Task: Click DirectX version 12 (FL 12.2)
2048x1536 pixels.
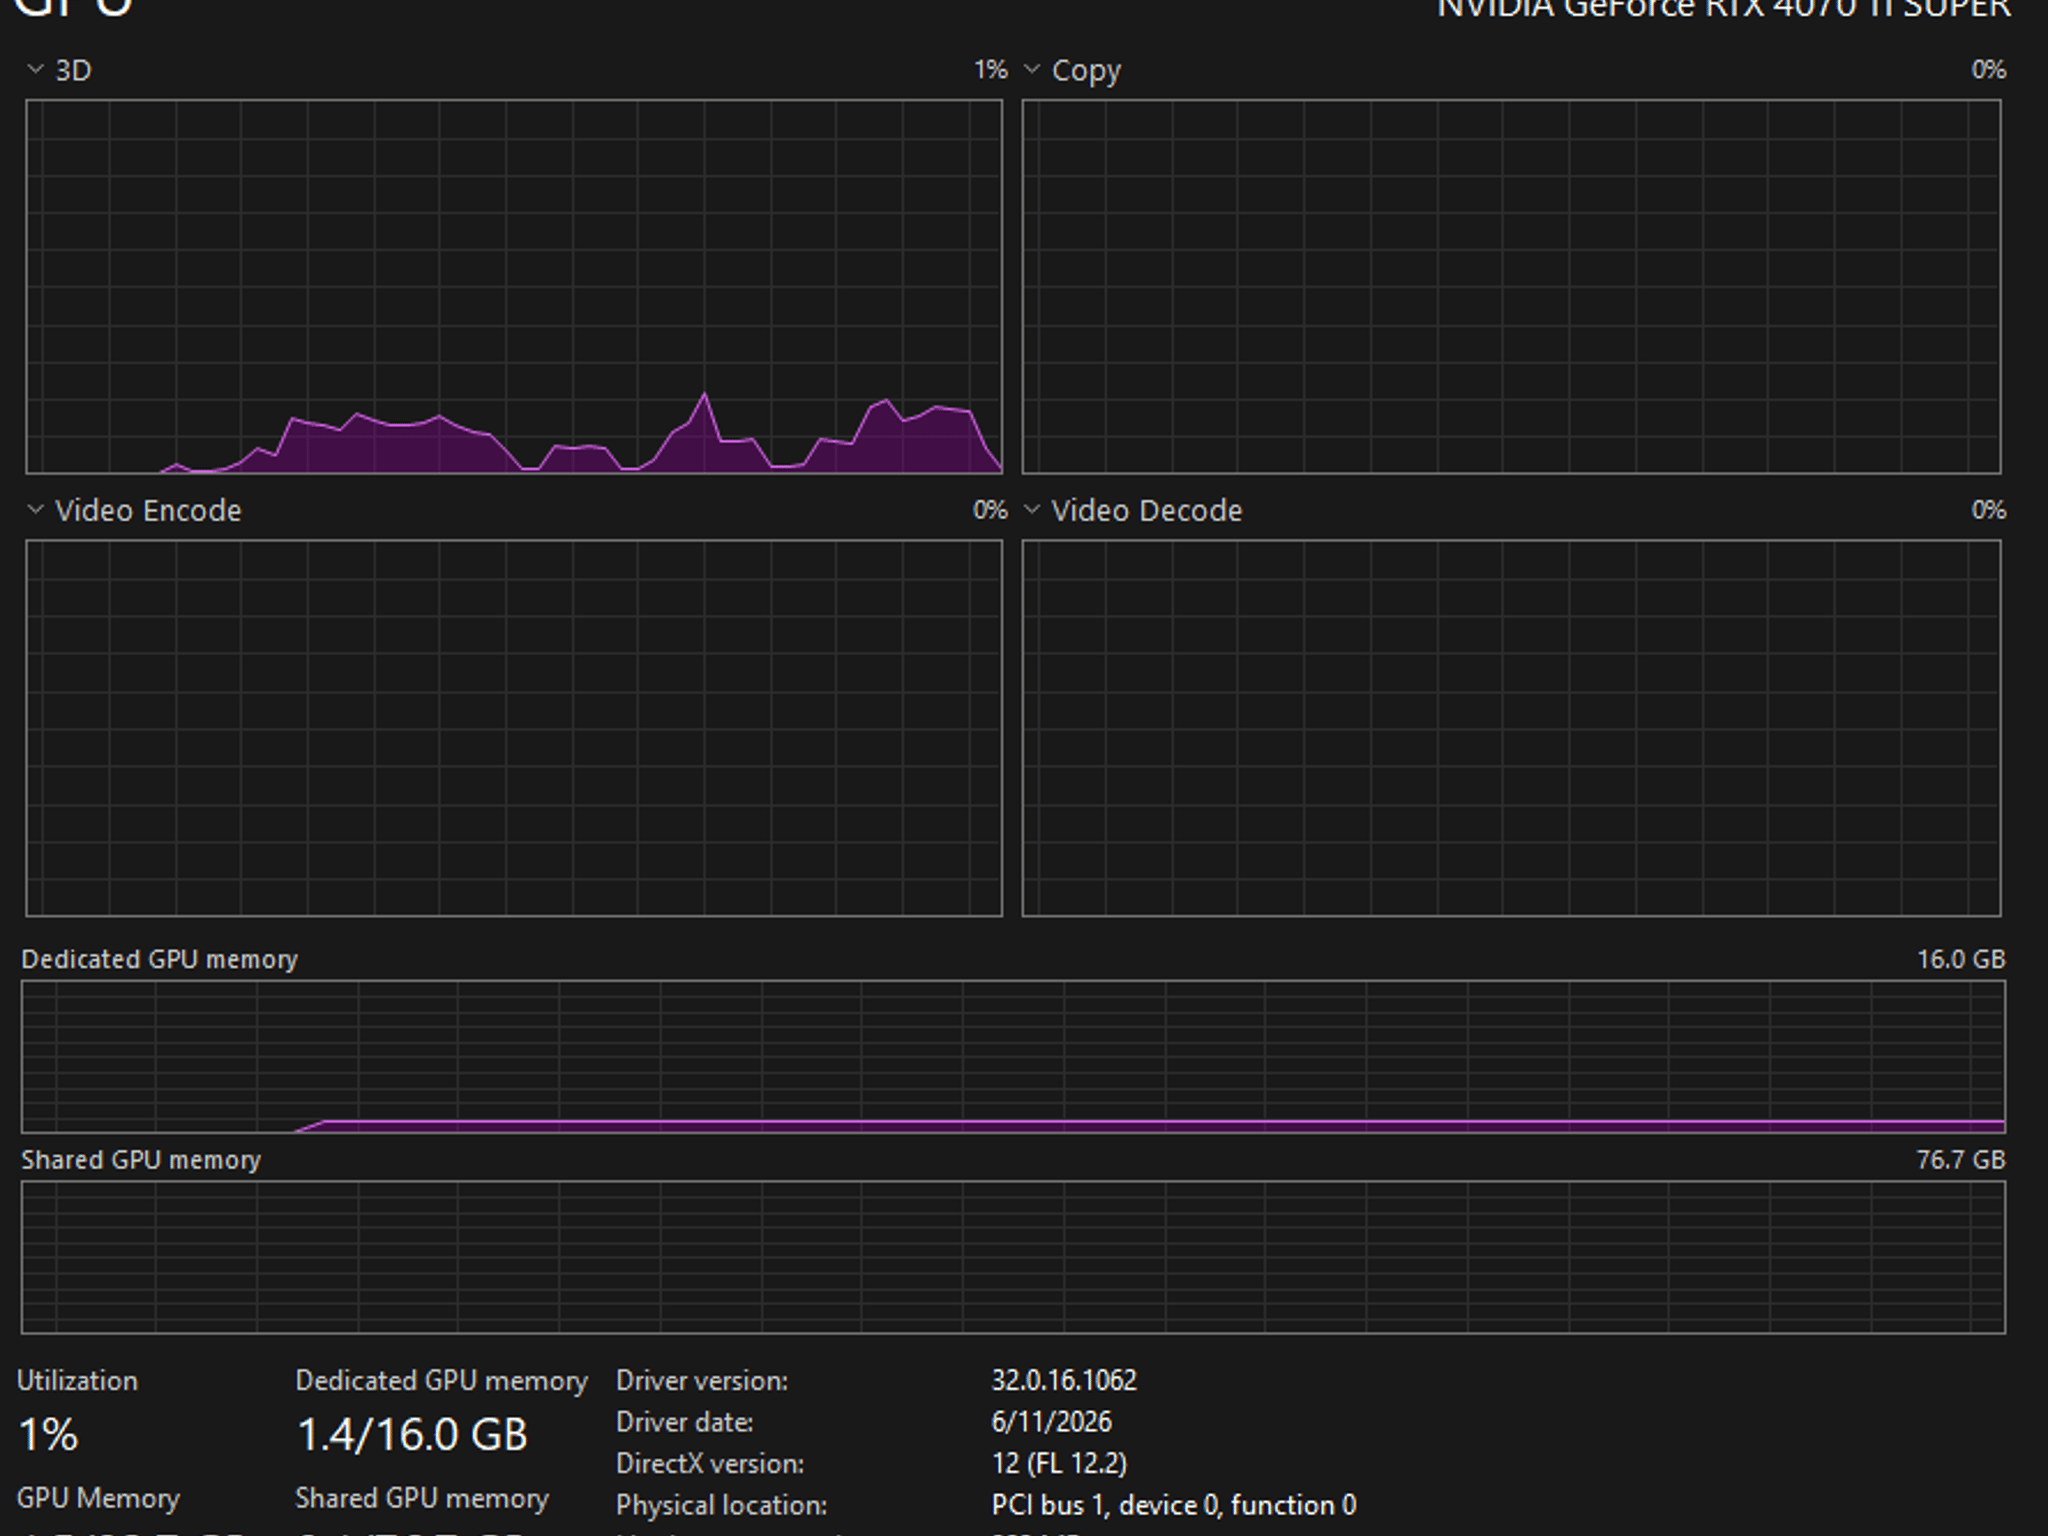Action: click(x=1059, y=1464)
